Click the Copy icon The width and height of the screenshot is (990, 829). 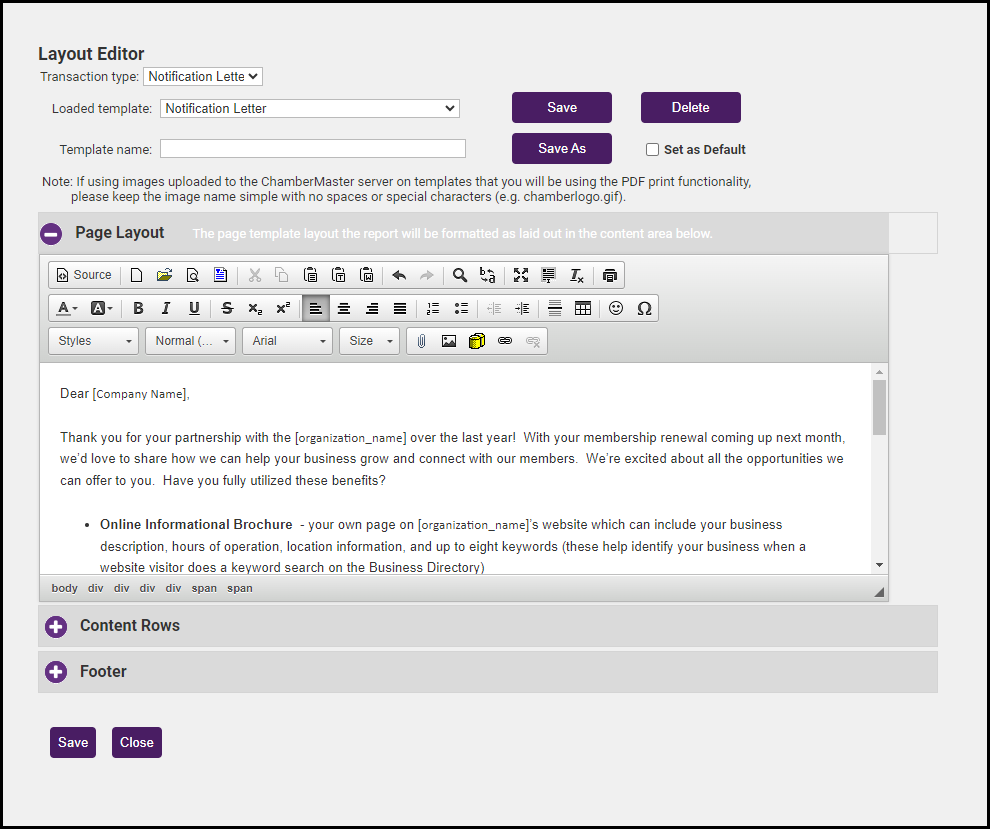282,275
